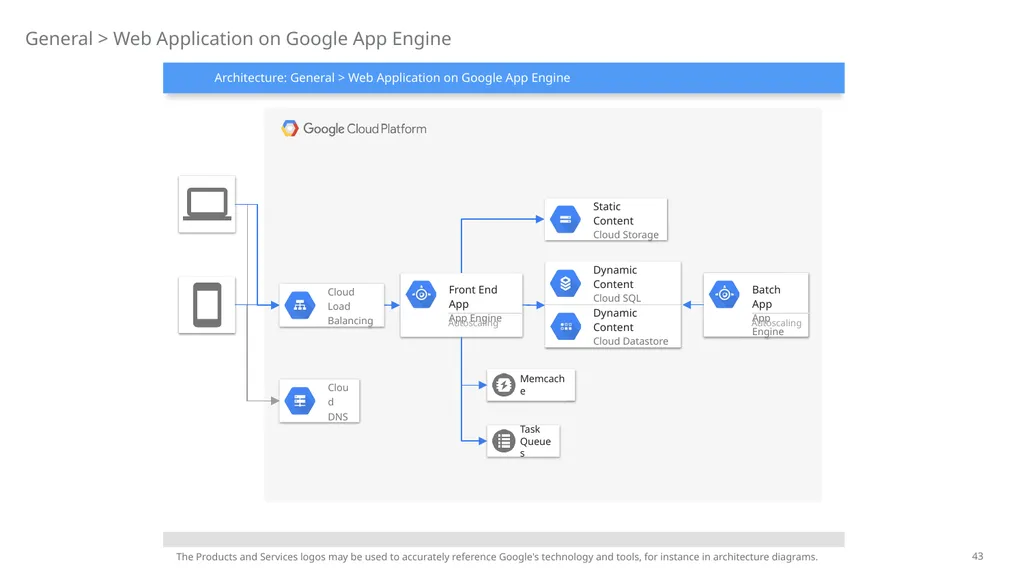Click the blue Architecture header banner text
The width and height of the screenshot is (1024, 576).
click(x=392, y=78)
